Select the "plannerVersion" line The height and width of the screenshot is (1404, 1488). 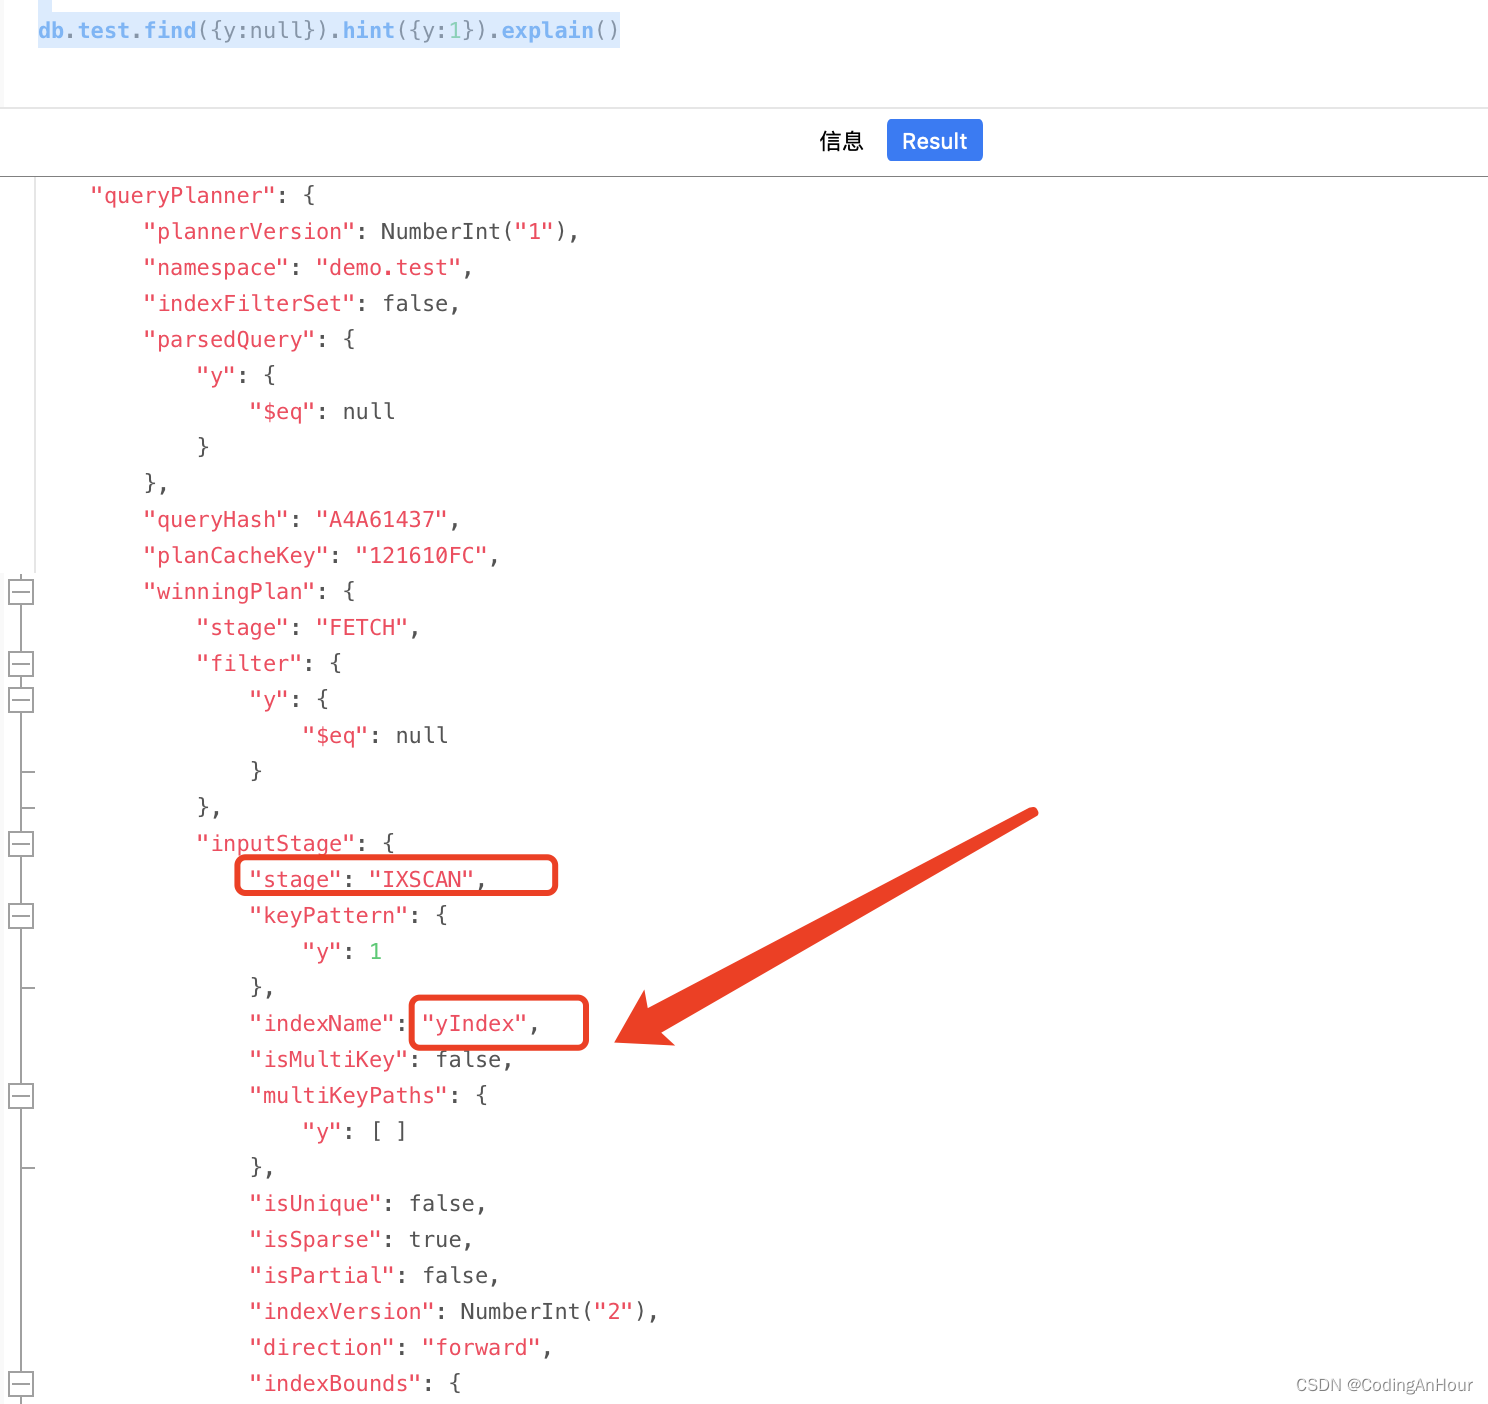361,231
